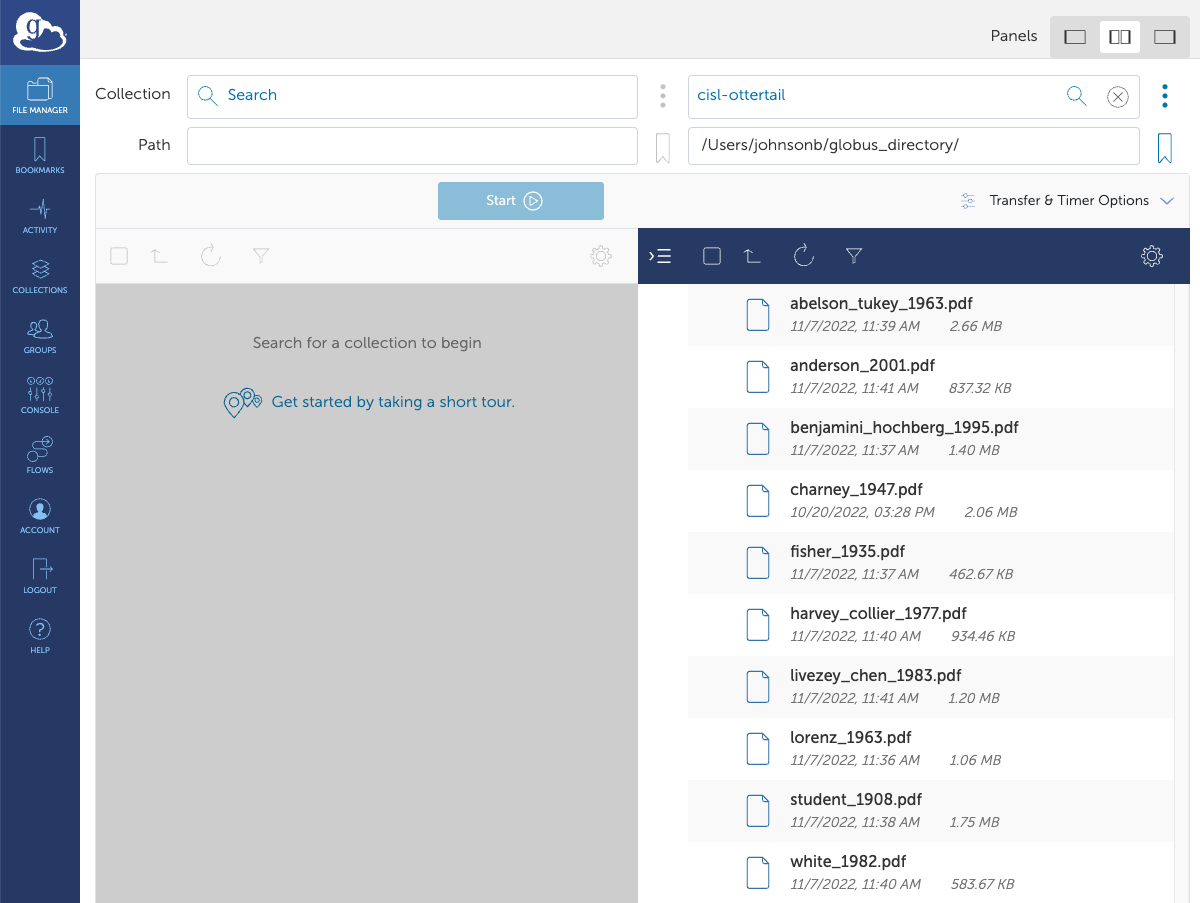Open the Bookmarks sidebar page
The height and width of the screenshot is (903, 1200).
[x=40, y=156]
